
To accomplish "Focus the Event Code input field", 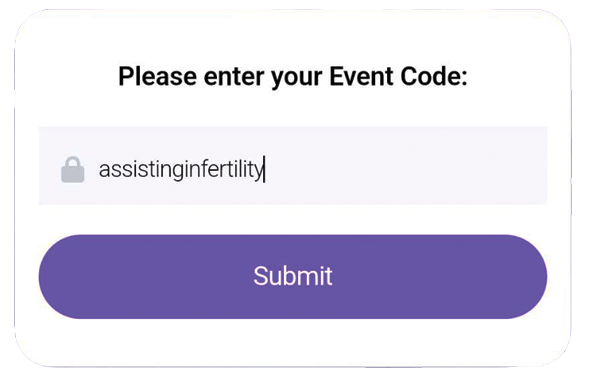I will (293, 166).
